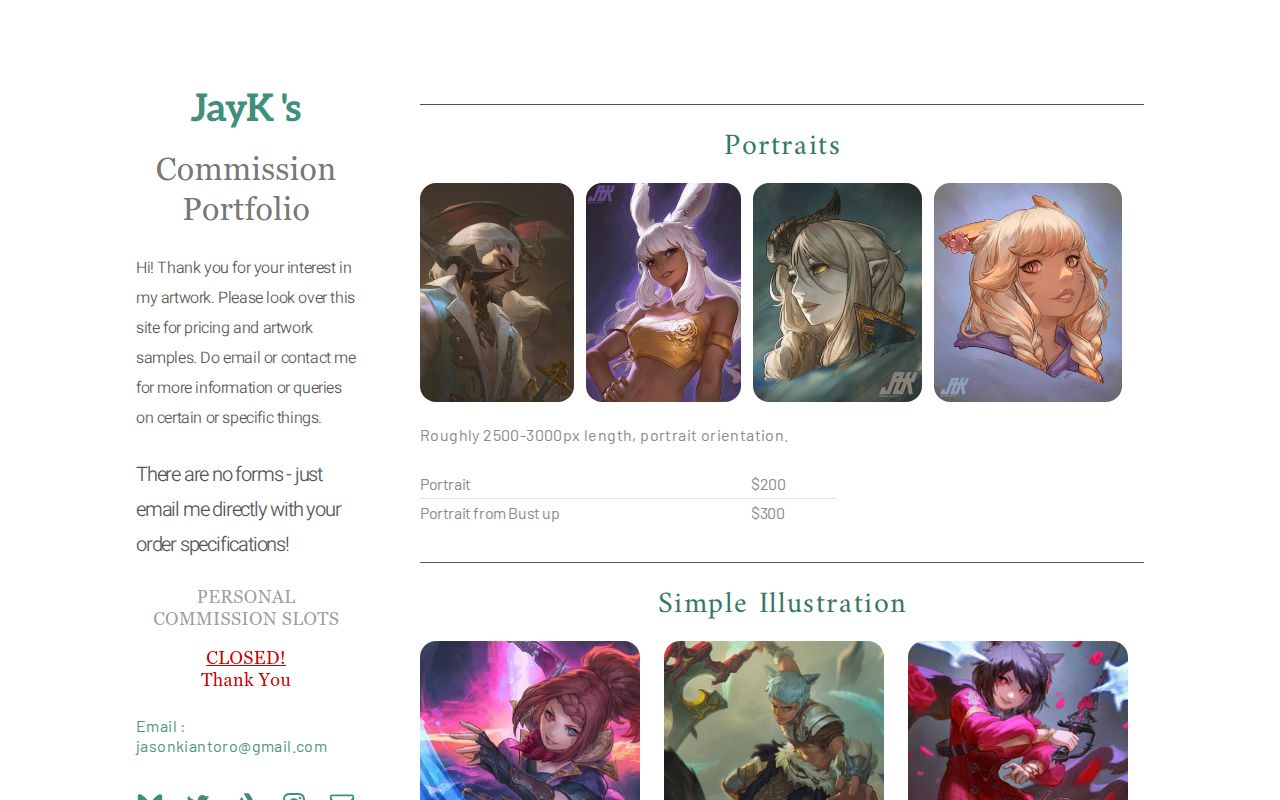The width and height of the screenshot is (1280, 800).
Task: Open the Instagram social icon
Action: pyautogui.click(x=294, y=796)
